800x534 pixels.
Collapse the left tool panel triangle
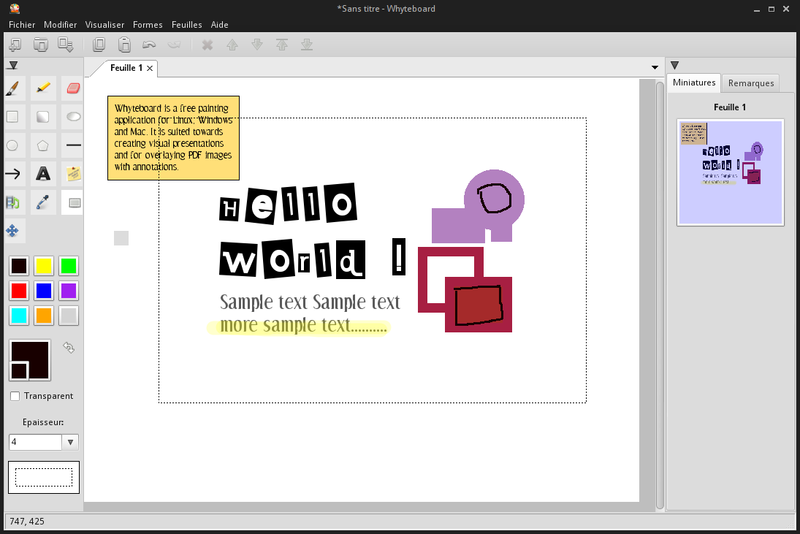click(13, 65)
